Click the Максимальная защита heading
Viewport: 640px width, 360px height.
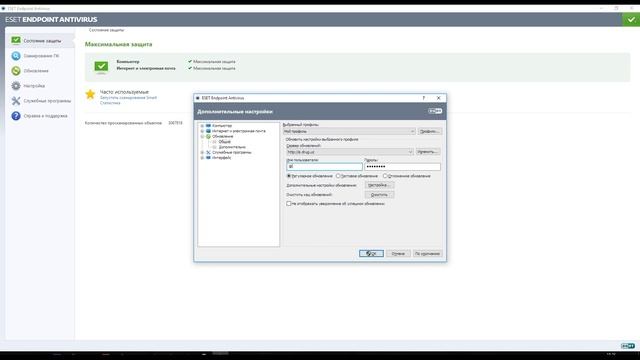click(x=118, y=44)
